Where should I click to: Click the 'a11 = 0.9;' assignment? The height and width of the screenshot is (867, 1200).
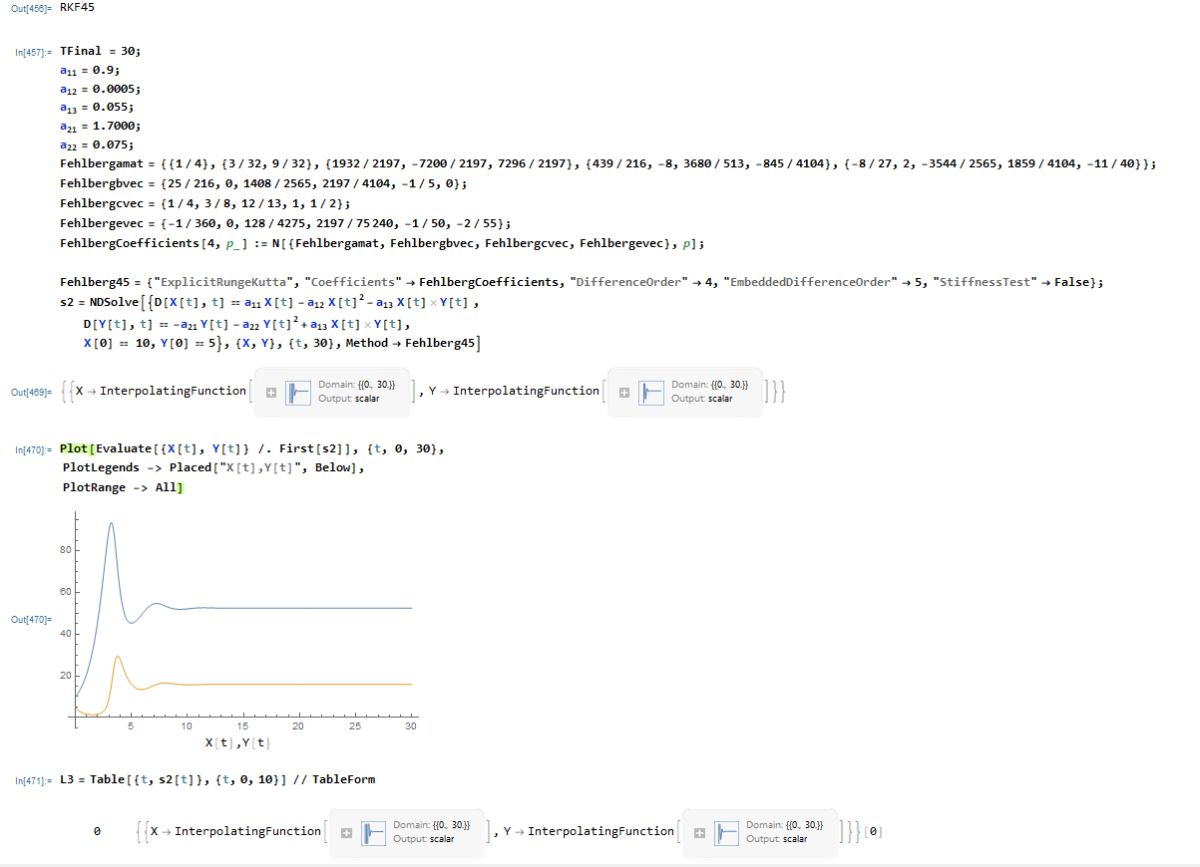click(x=90, y=70)
